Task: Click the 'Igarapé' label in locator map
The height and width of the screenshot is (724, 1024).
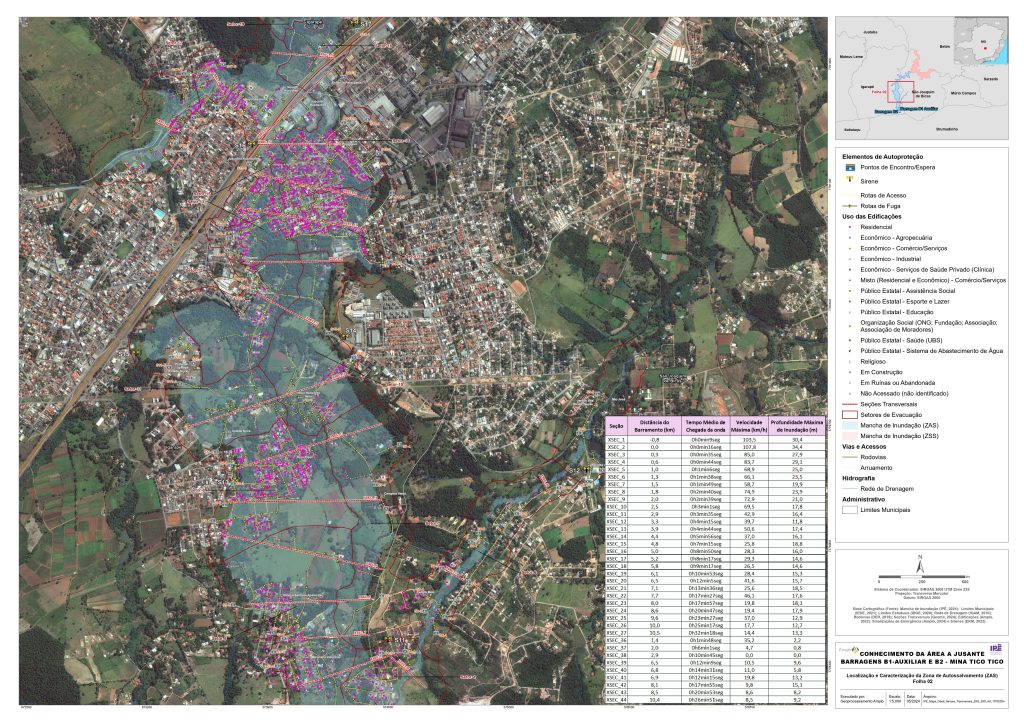Action: pos(867,86)
